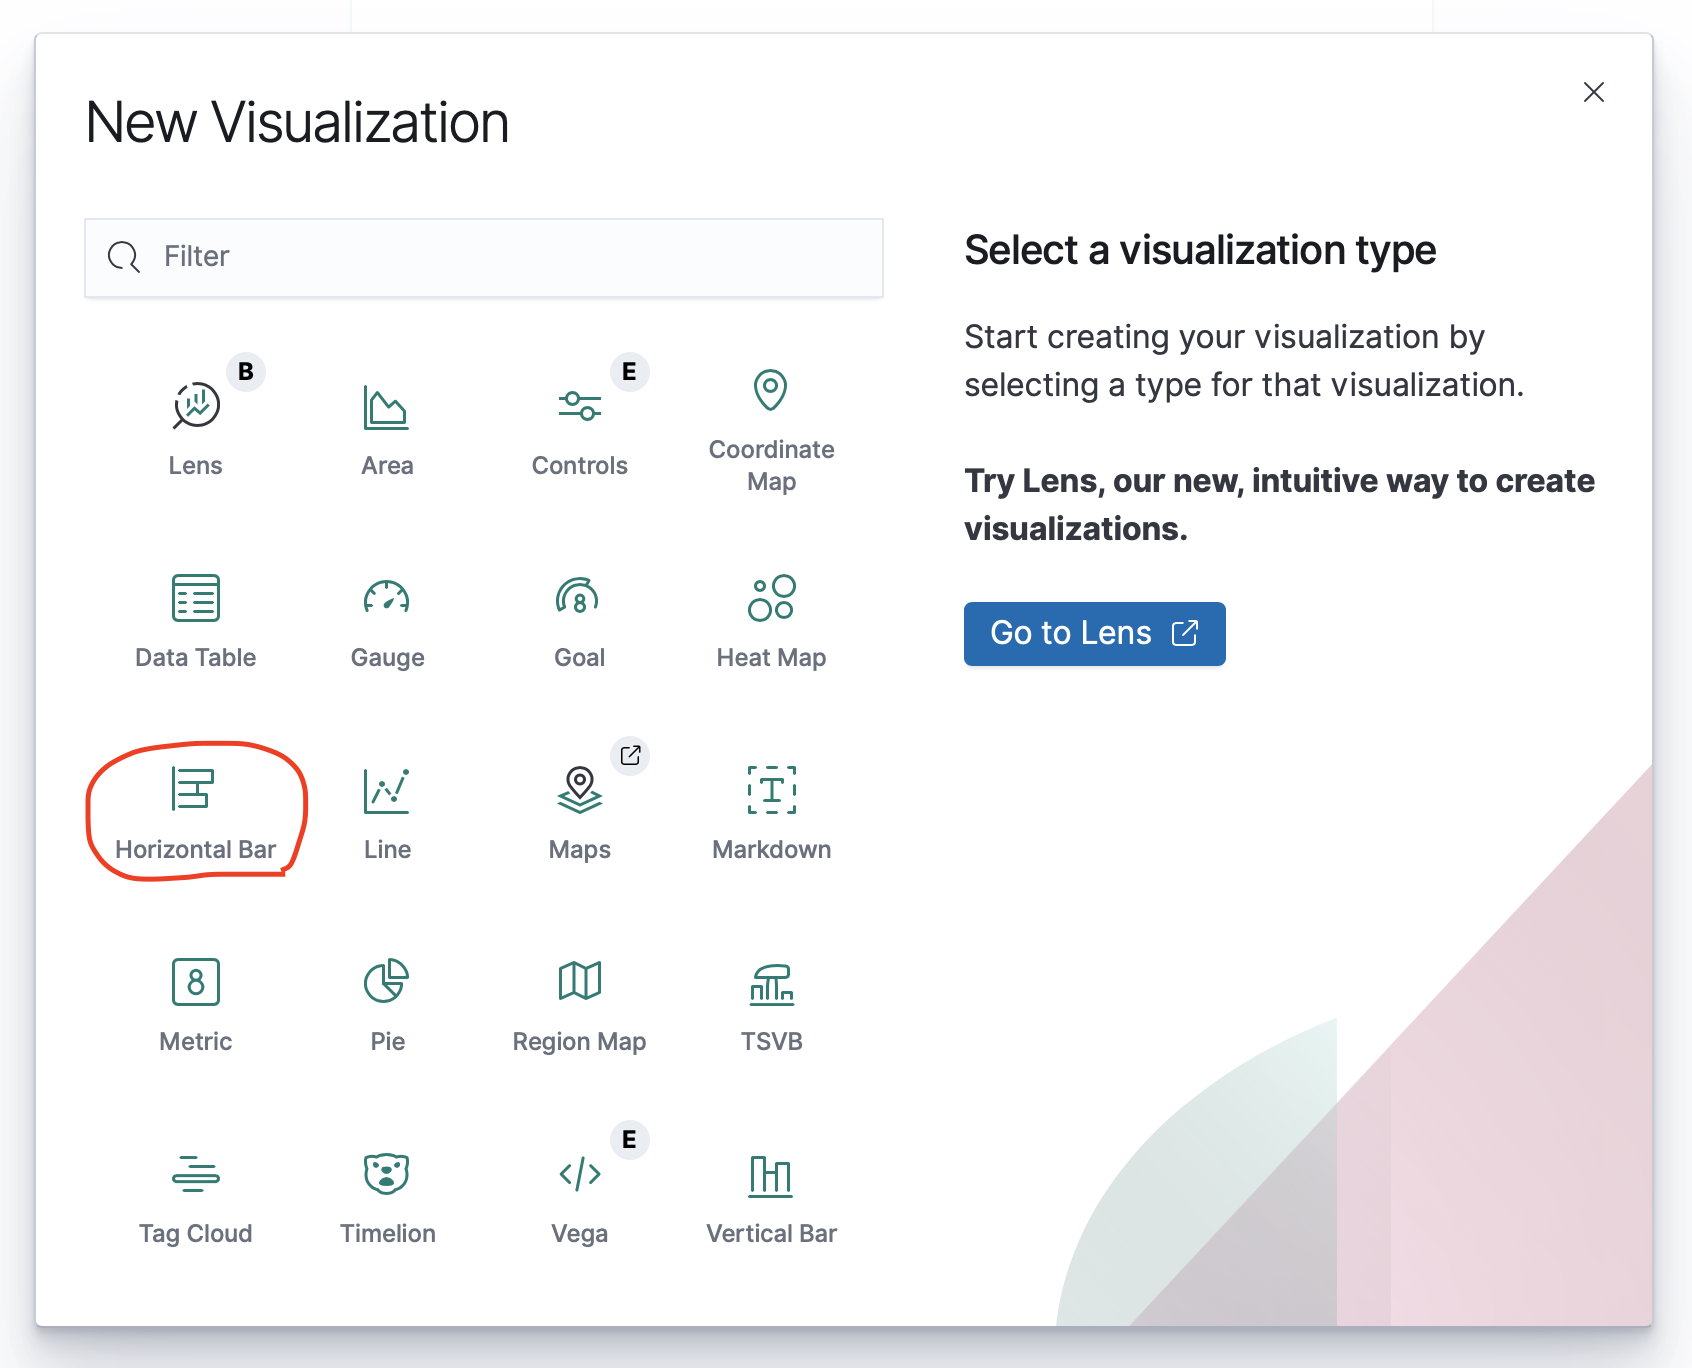This screenshot has width=1692, height=1368.
Task: Click the Tag Cloud label
Action: (196, 1234)
